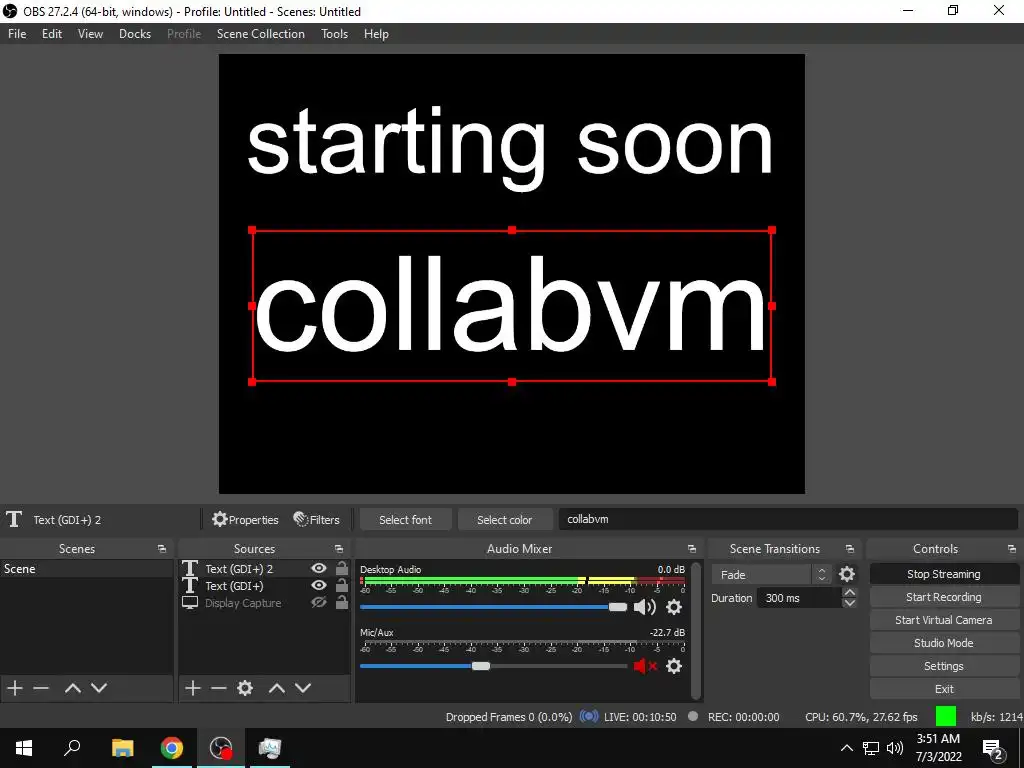Move source up arrow in Sources panel
1024x768 pixels.
point(277,688)
